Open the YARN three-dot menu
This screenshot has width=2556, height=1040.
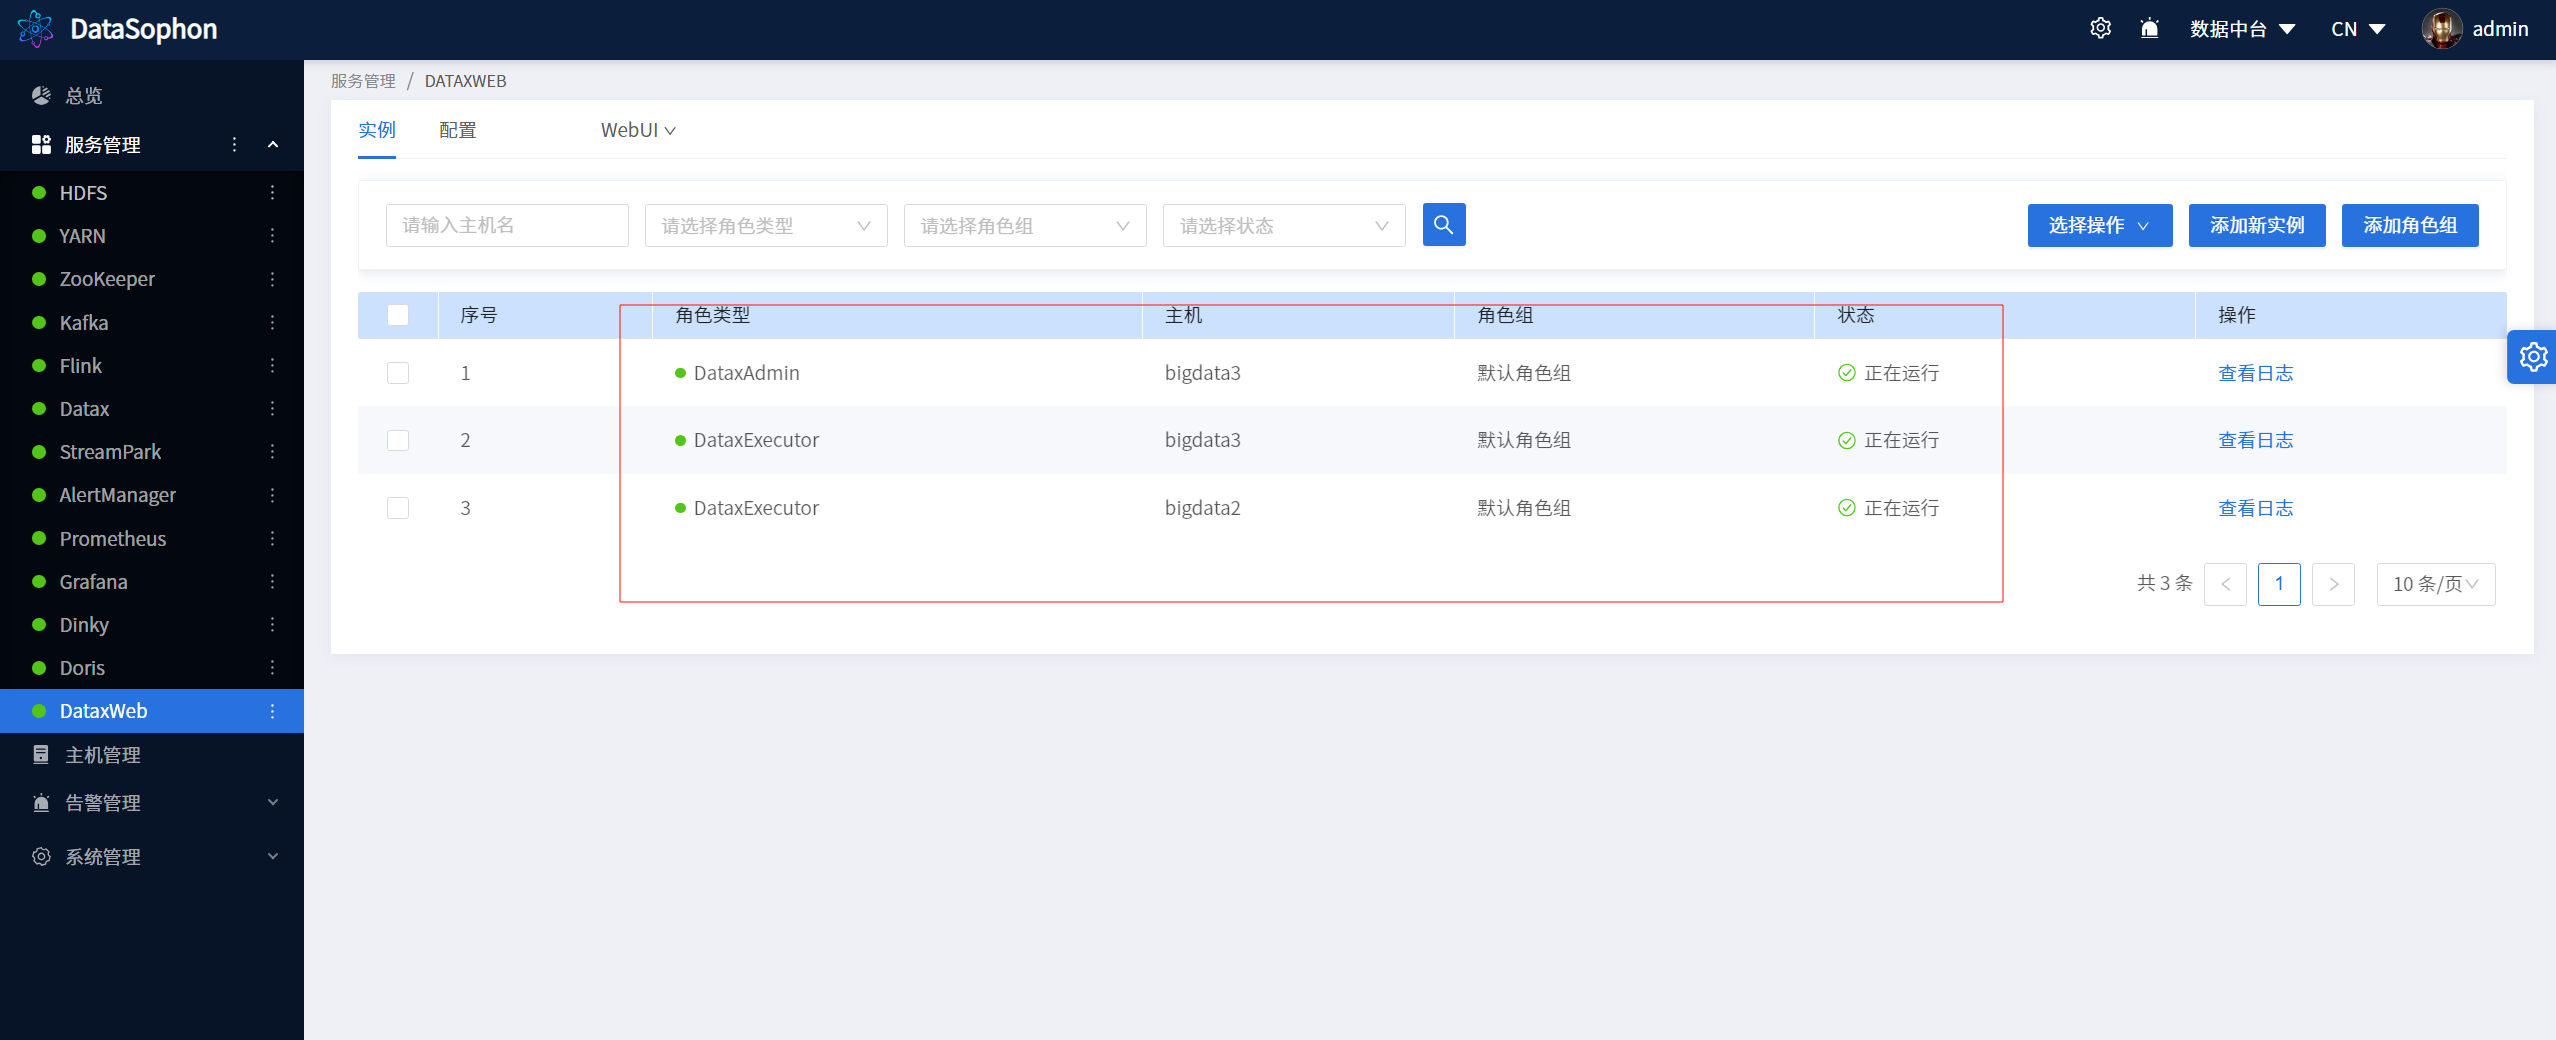[272, 236]
